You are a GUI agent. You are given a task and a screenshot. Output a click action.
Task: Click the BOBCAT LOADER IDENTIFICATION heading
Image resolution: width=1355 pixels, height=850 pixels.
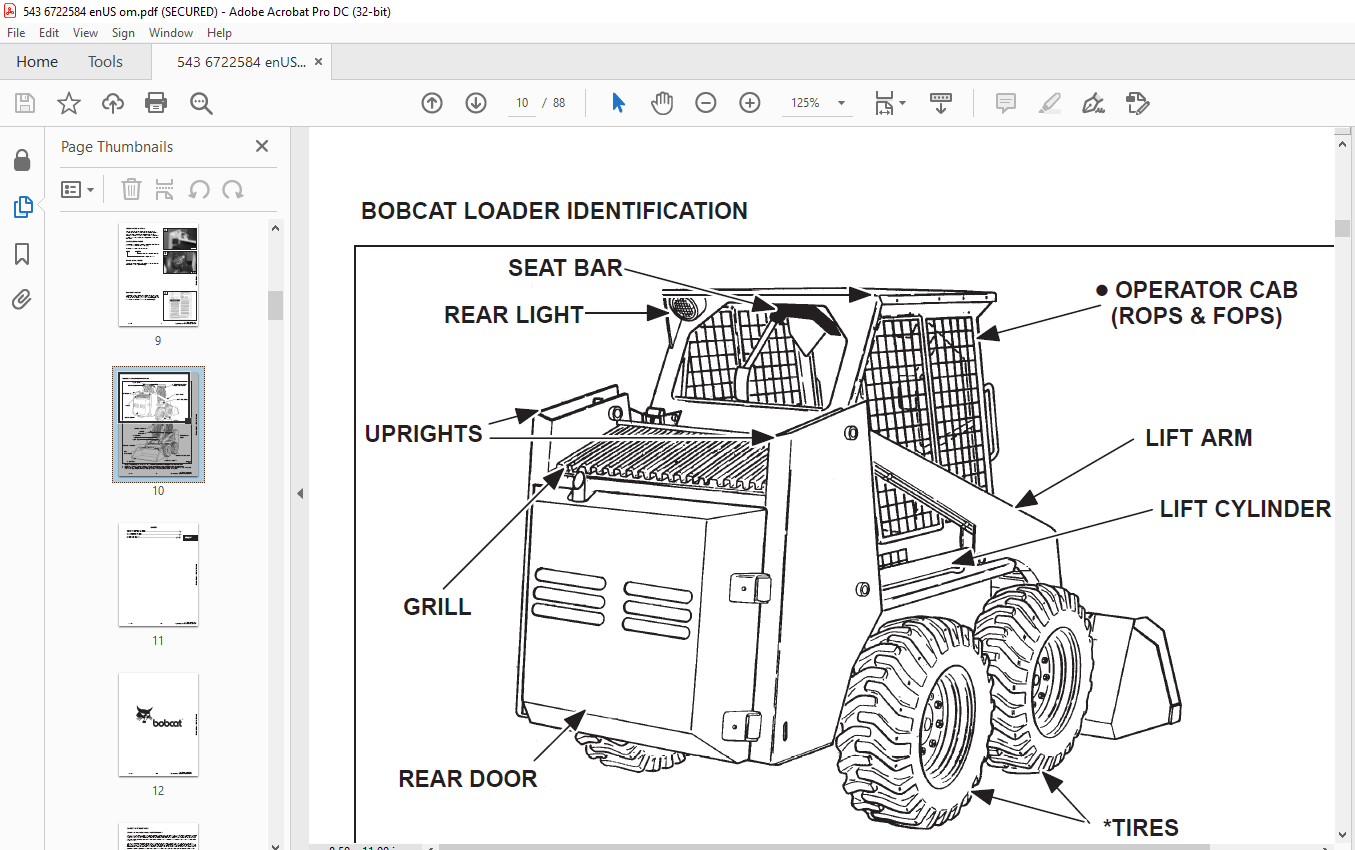[x=554, y=211]
